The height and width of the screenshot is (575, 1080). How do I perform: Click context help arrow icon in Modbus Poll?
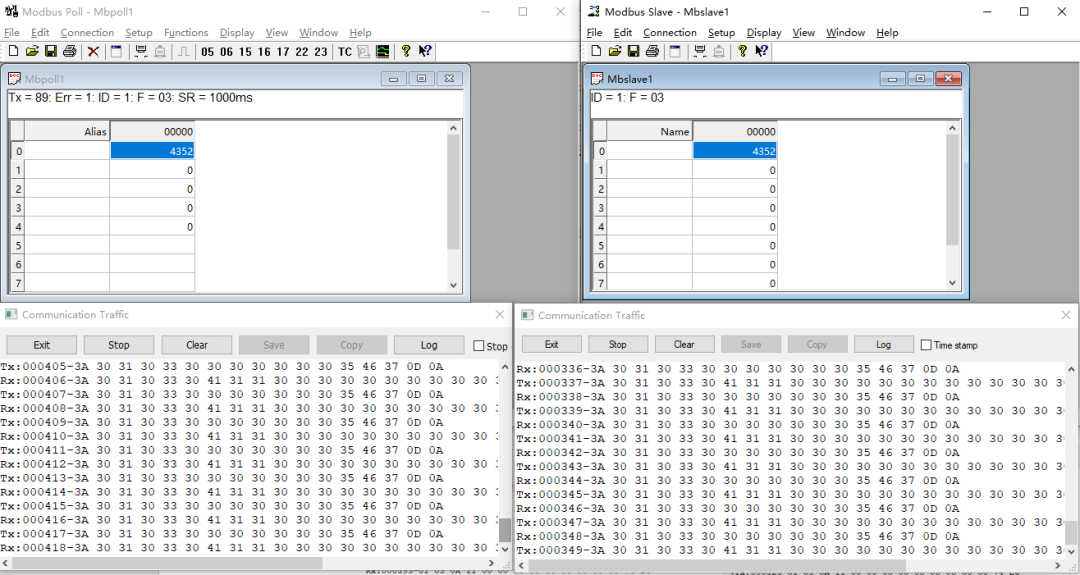click(x=425, y=51)
